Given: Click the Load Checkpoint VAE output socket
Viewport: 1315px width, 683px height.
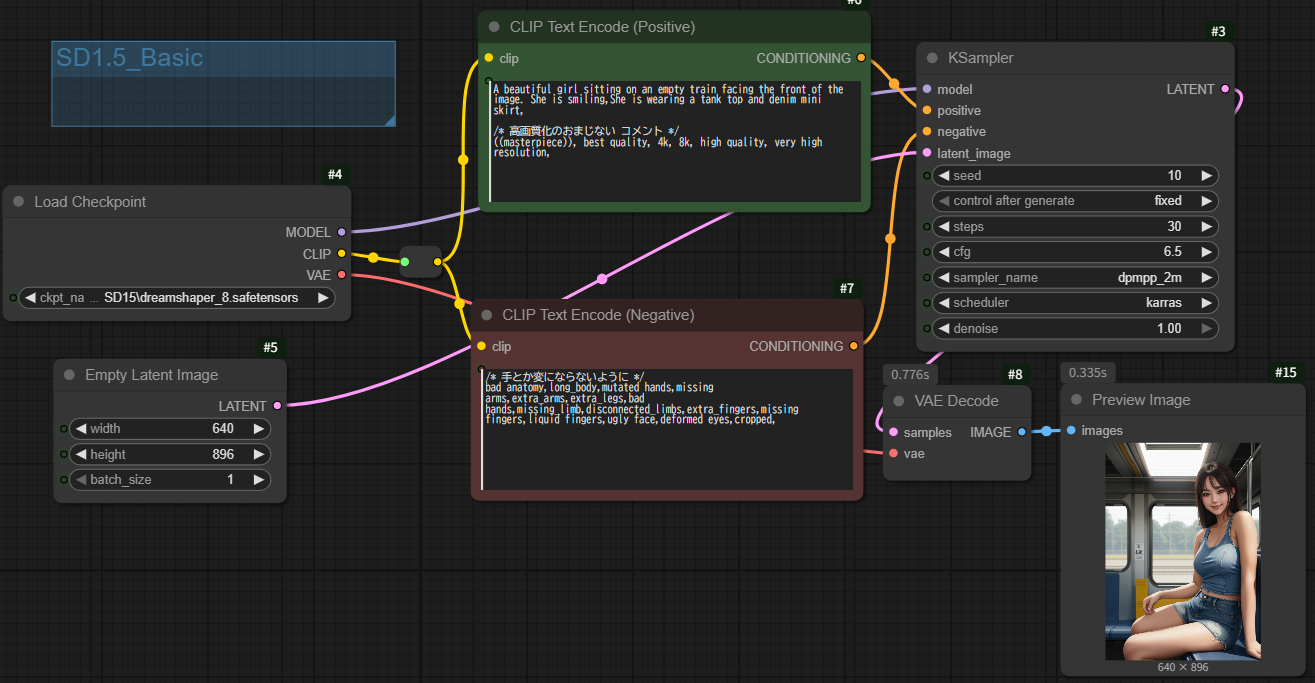Looking at the screenshot, I should pos(341,275).
